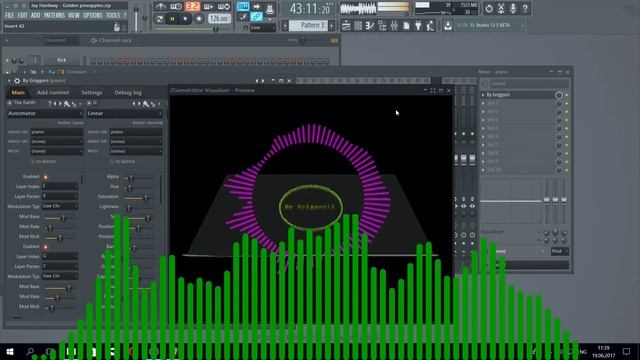Pause playback with the pause button
The image size is (640, 360).
[172, 19]
